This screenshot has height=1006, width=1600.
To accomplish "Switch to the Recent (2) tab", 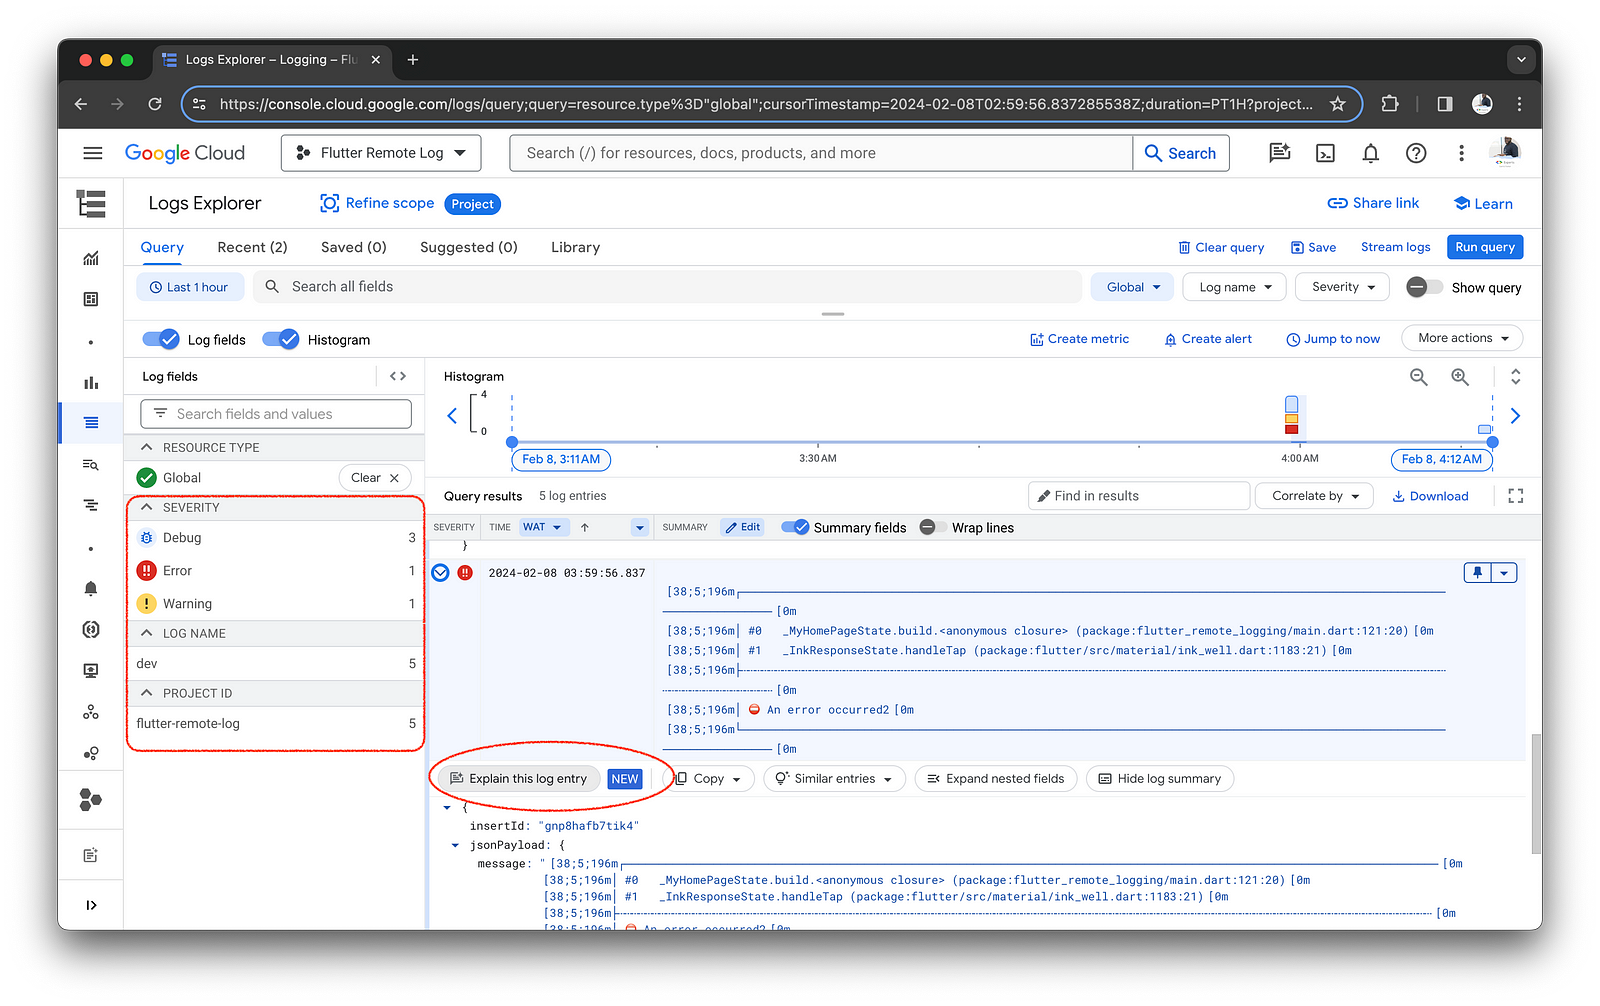I will coord(252,247).
